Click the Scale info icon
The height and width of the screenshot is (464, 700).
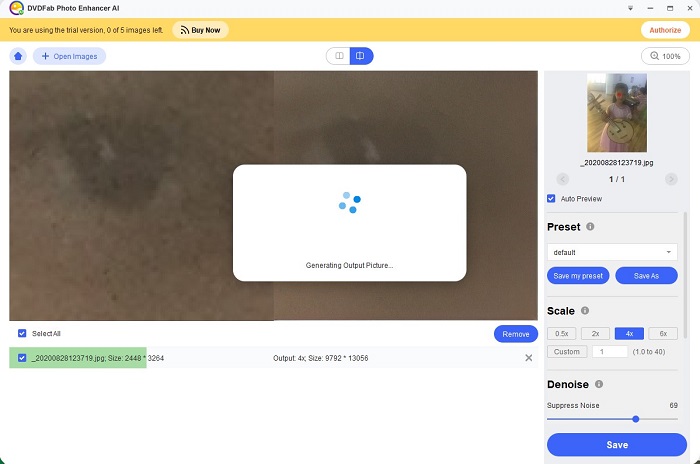click(585, 311)
